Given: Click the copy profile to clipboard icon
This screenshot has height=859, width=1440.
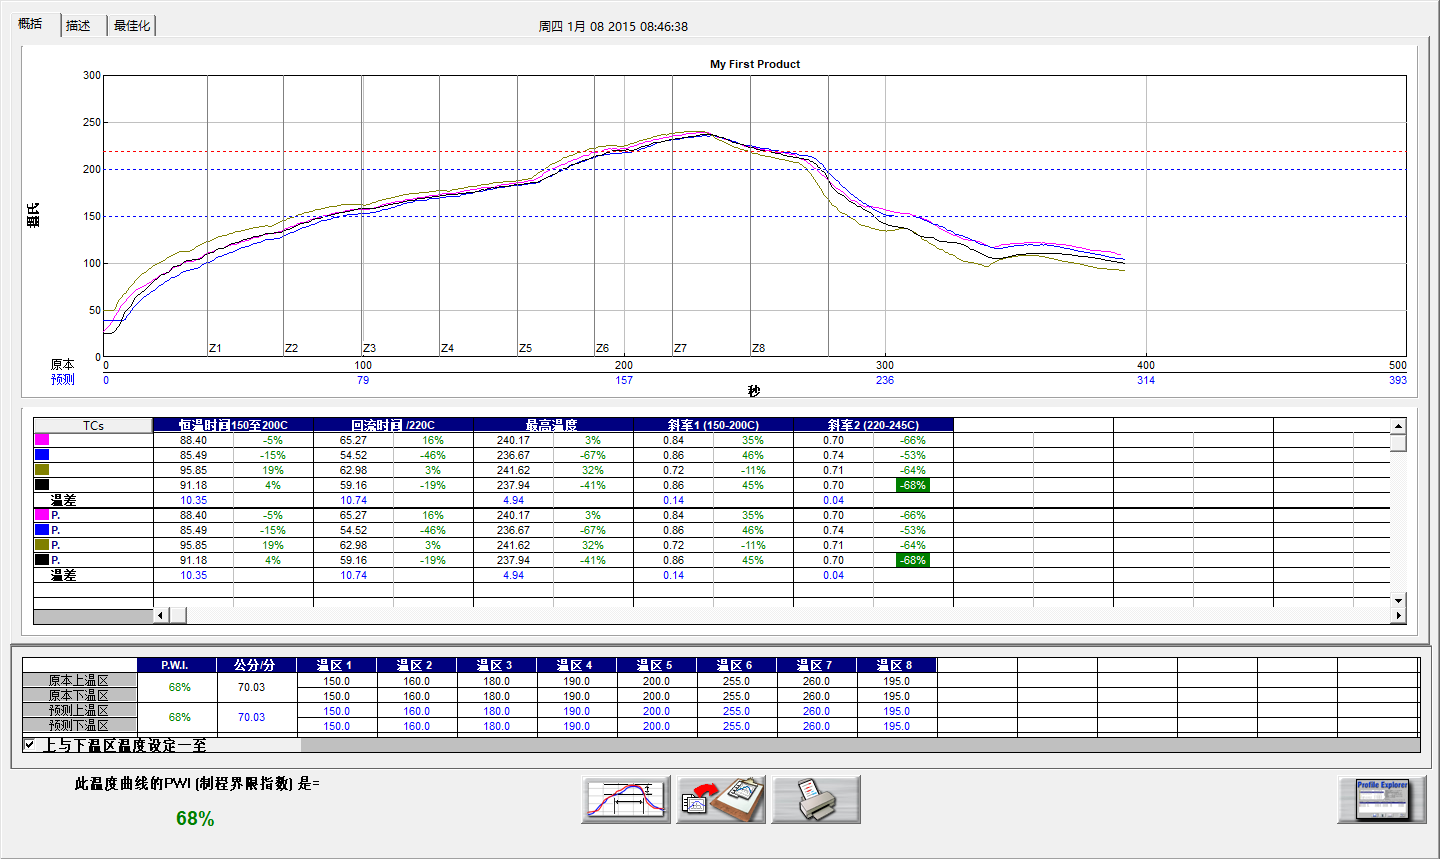Looking at the screenshot, I should (721, 800).
